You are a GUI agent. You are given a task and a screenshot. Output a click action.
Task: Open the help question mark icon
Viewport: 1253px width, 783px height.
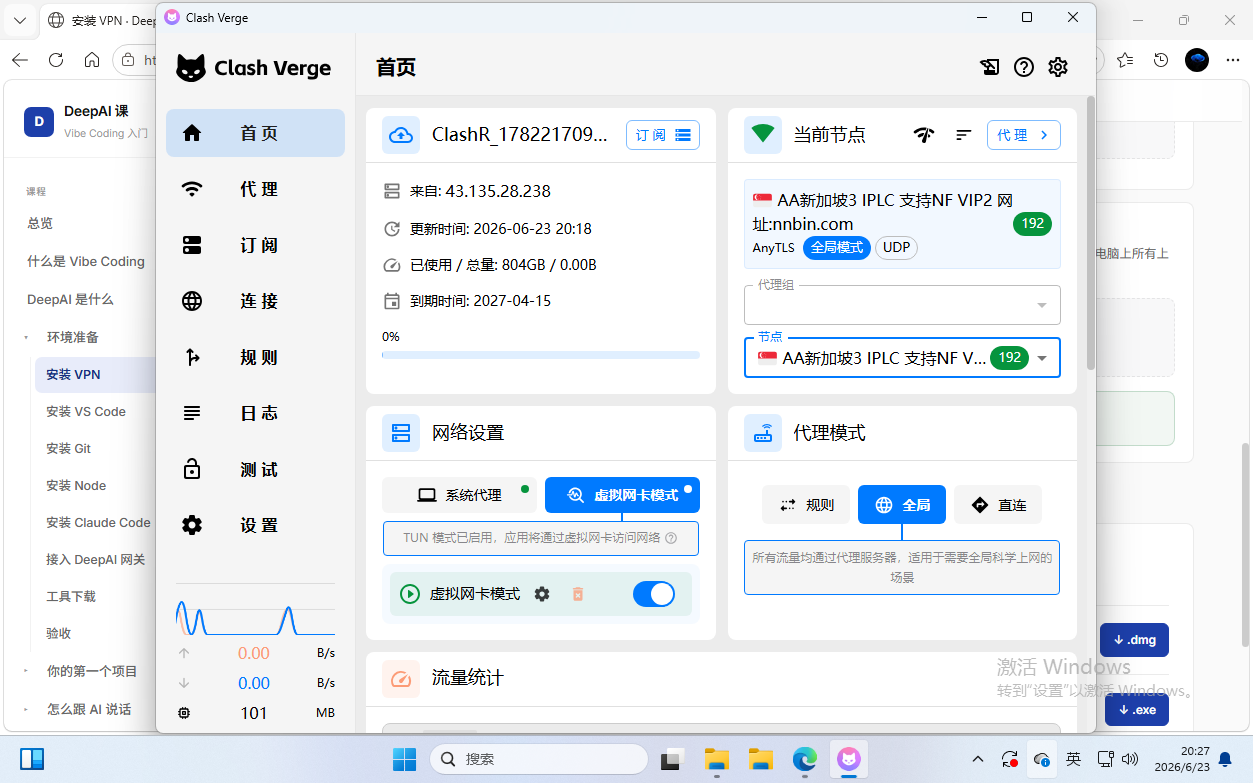click(1023, 67)
